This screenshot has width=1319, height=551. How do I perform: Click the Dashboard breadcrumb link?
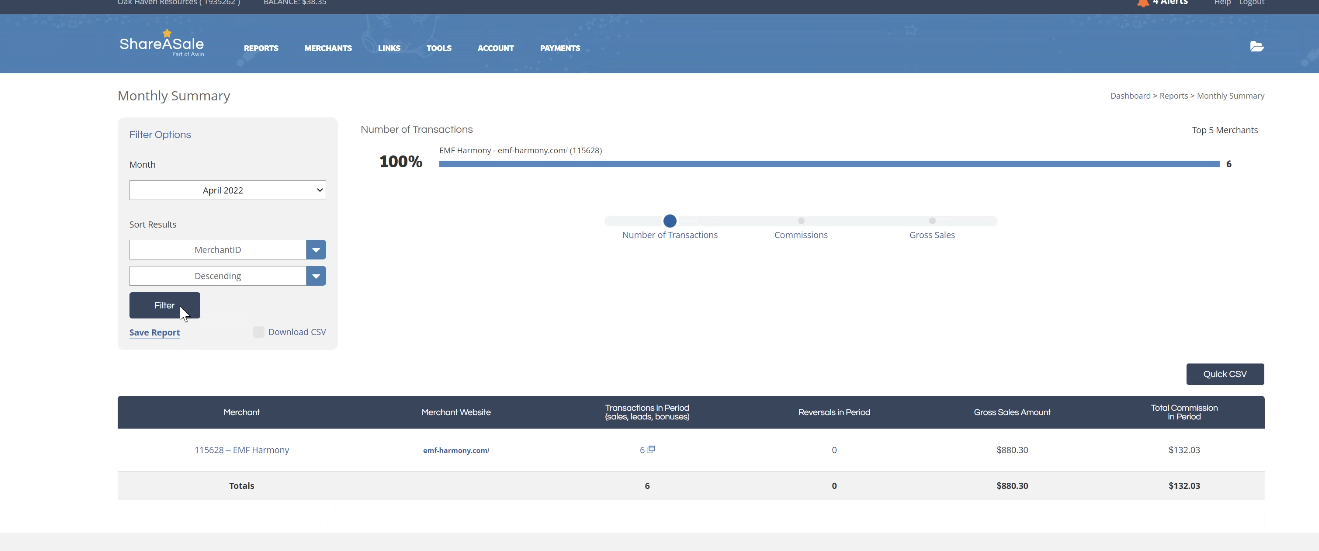click(x=1130, y=96)
